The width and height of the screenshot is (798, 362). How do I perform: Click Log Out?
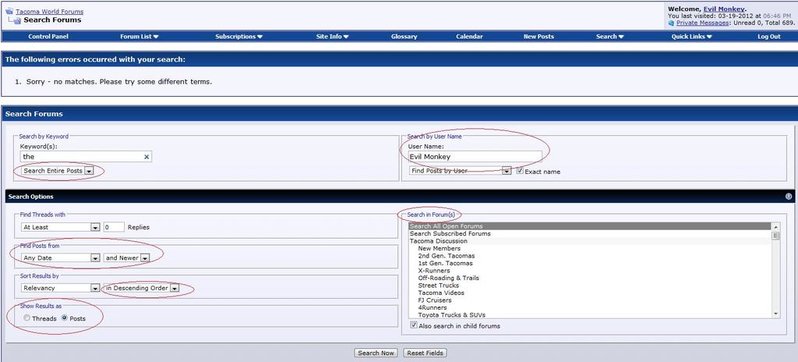tap(769, 37)
